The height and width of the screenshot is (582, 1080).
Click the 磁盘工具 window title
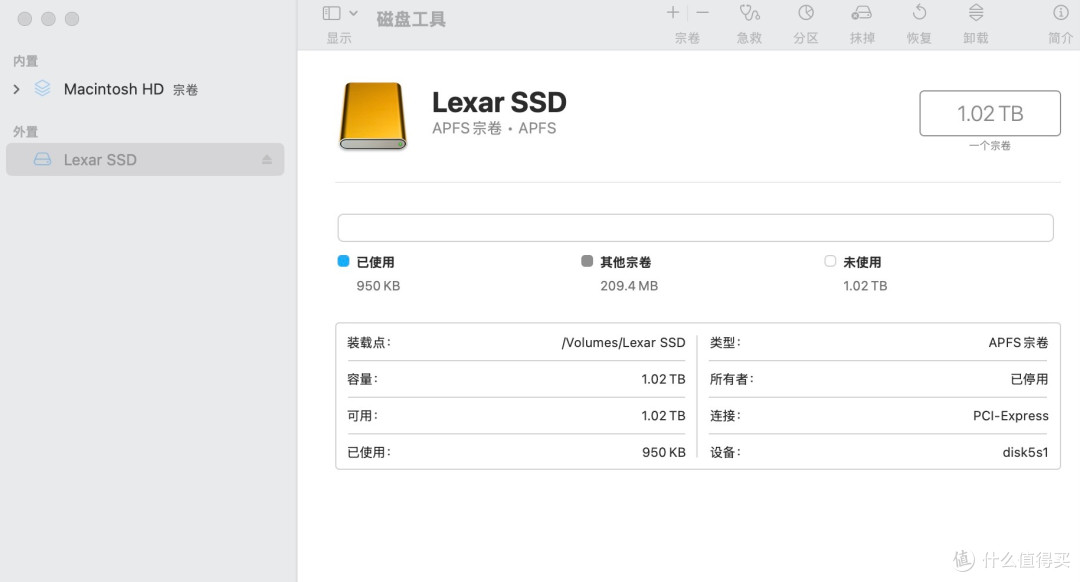coord(411,19)
